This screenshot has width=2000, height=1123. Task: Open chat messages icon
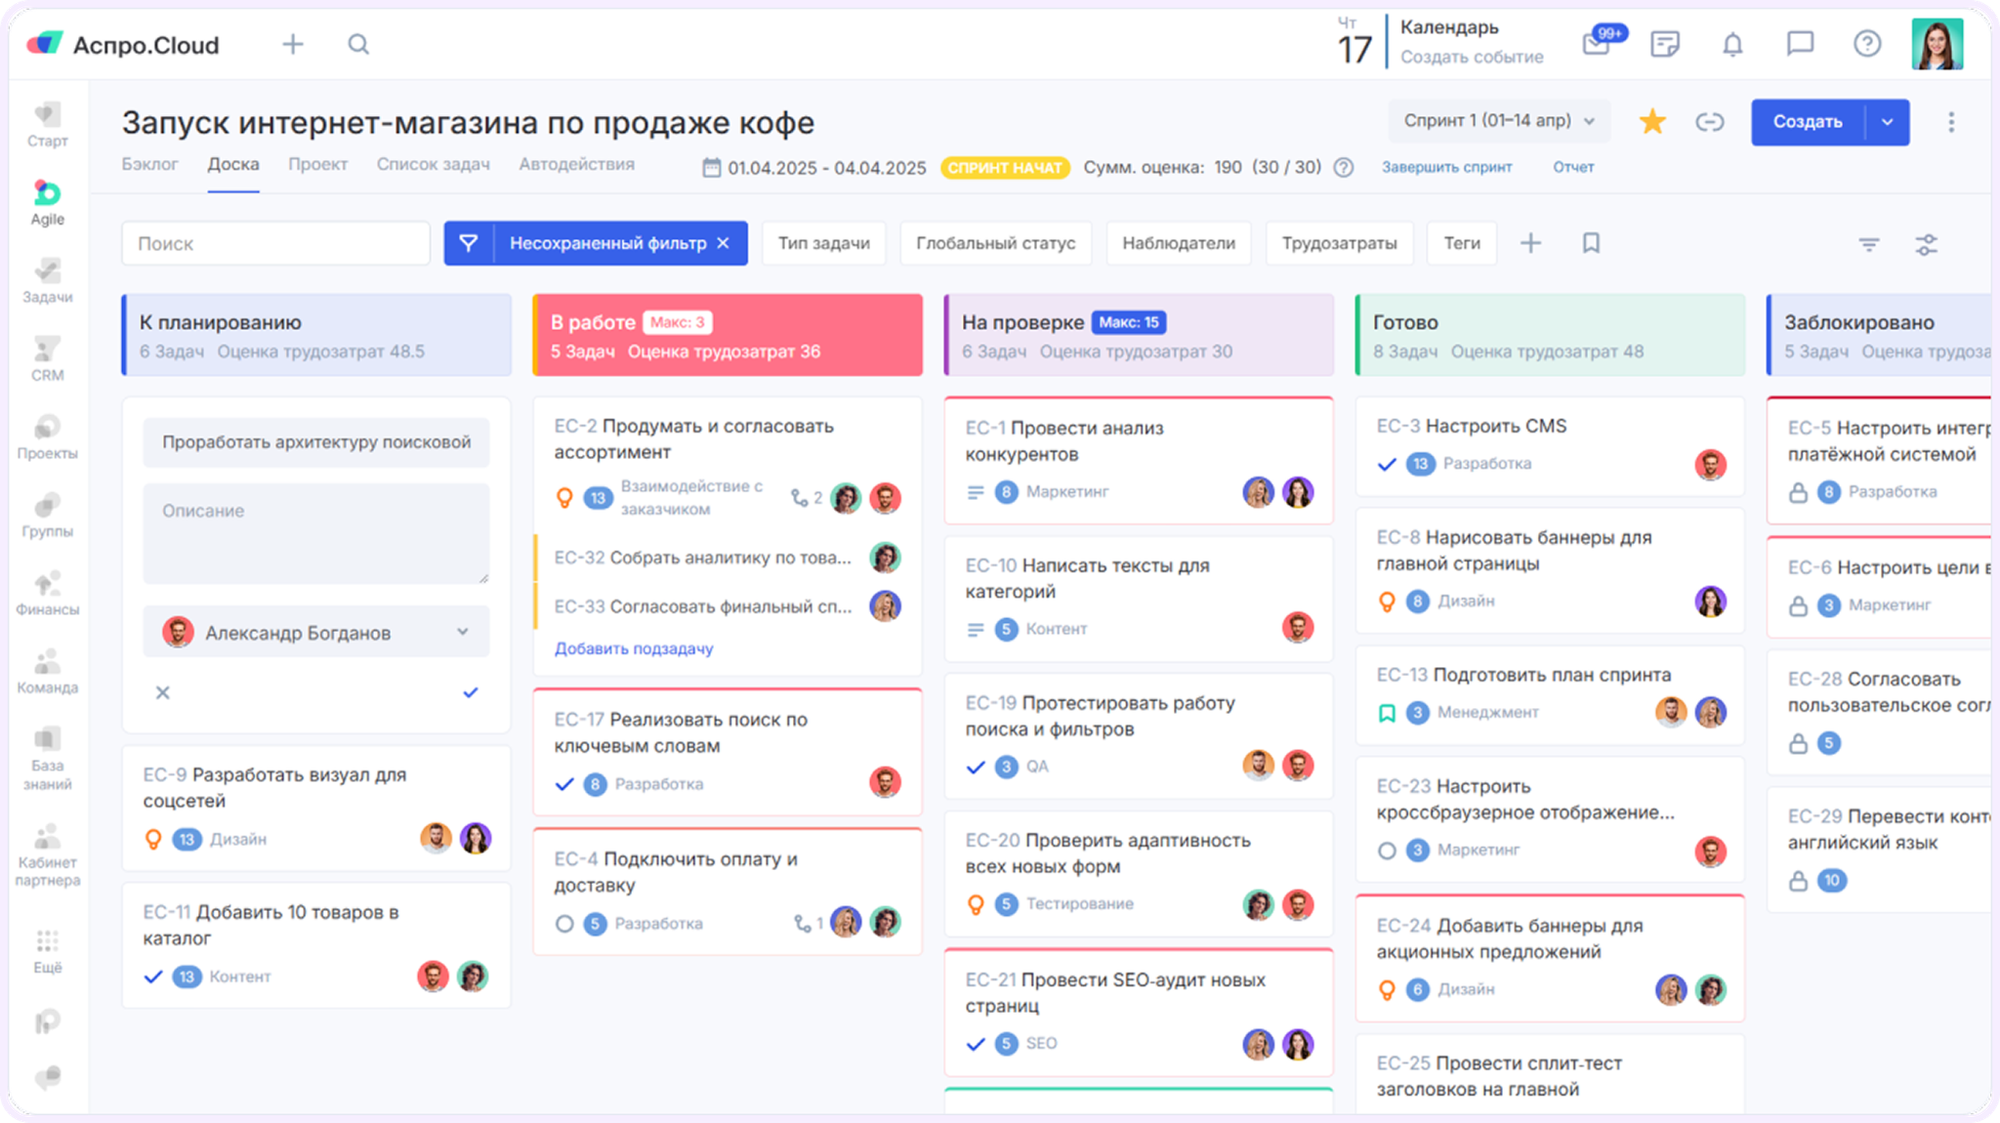click(1800, 44)
